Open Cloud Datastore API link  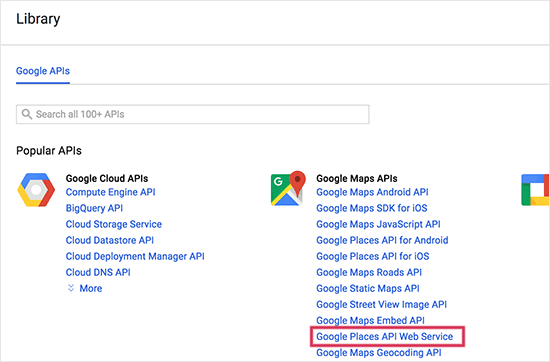(x=110, y=240)
